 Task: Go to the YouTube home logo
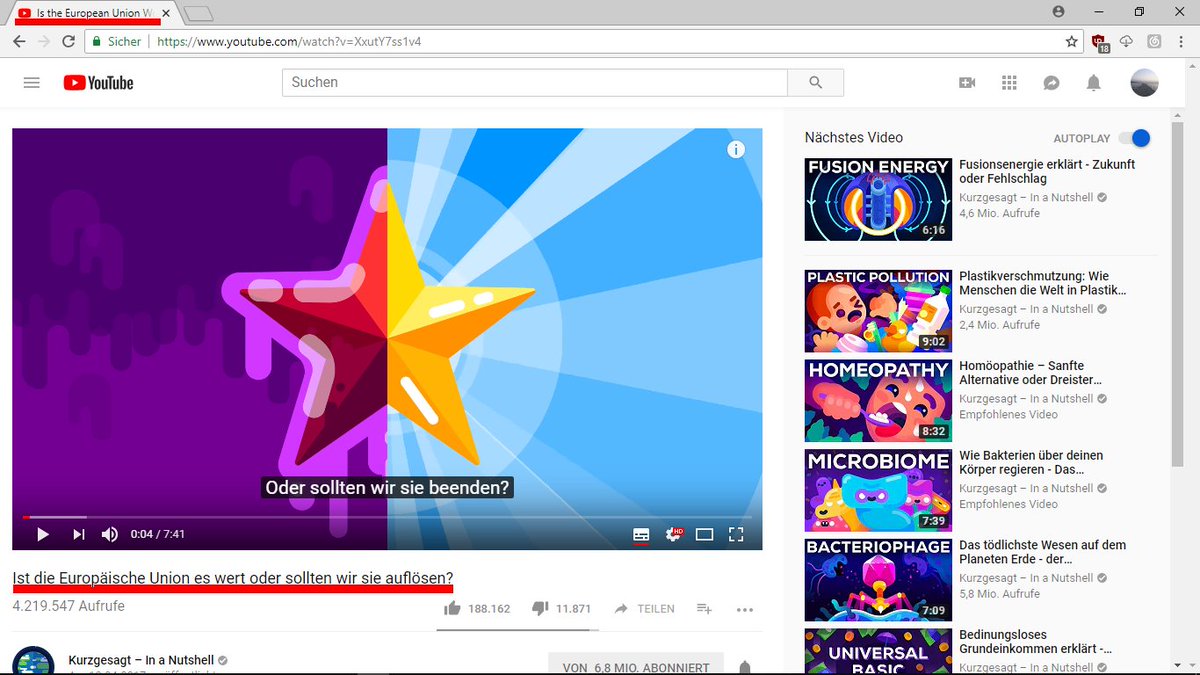pos(98,83)
